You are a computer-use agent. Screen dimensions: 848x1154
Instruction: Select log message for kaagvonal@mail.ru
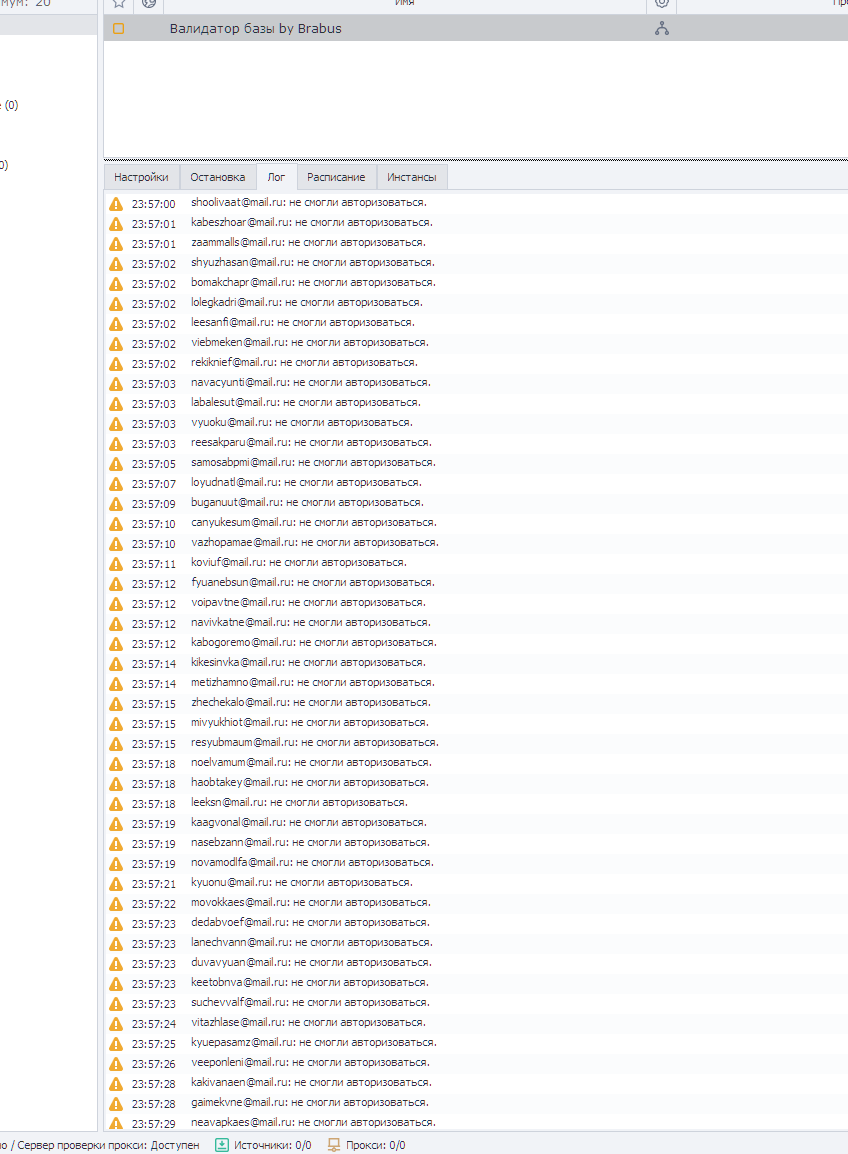click(x=308, y=822)
